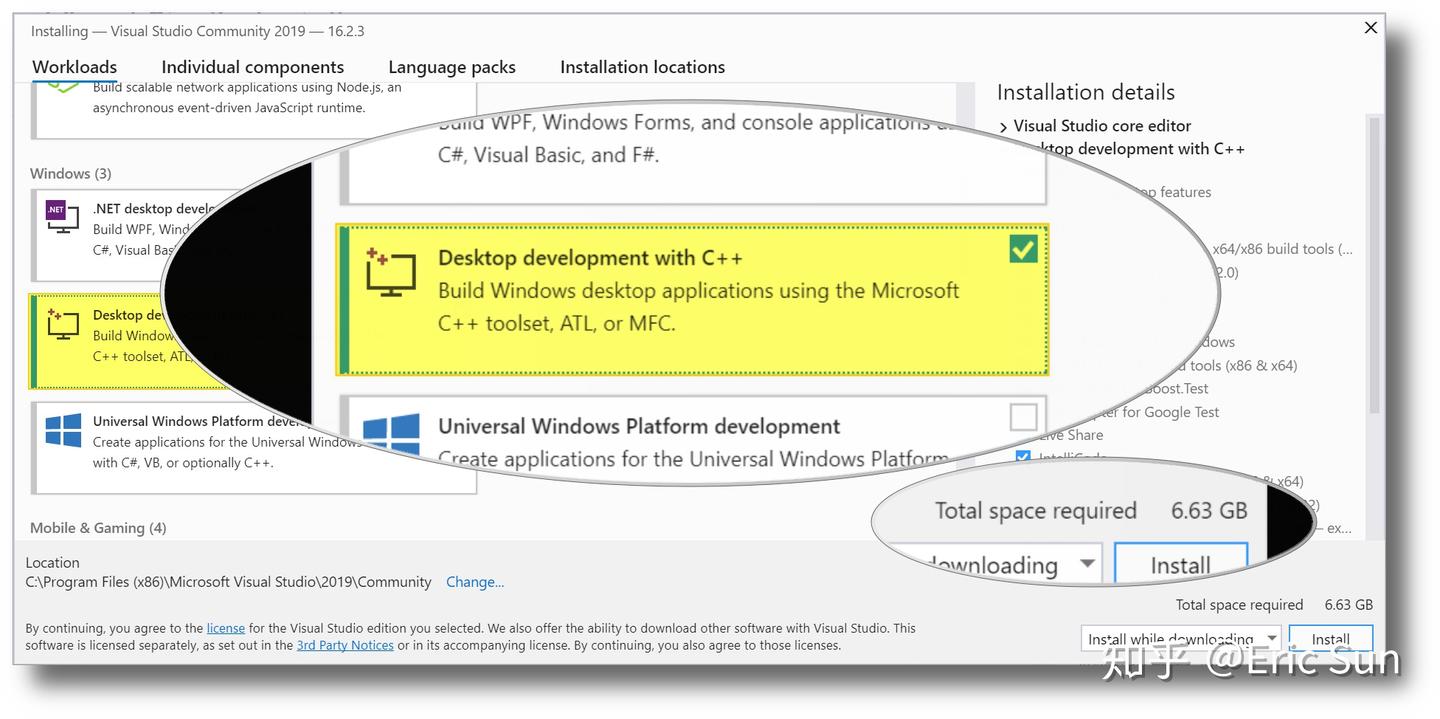Open the license link
This screenshot has height=719, width=1440.
click(225, 628)
